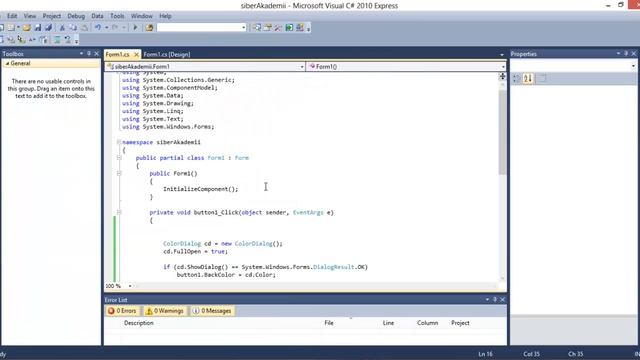Sort Error List by File column
Viewport: 640px width, 360px height.
pos(329,323)
